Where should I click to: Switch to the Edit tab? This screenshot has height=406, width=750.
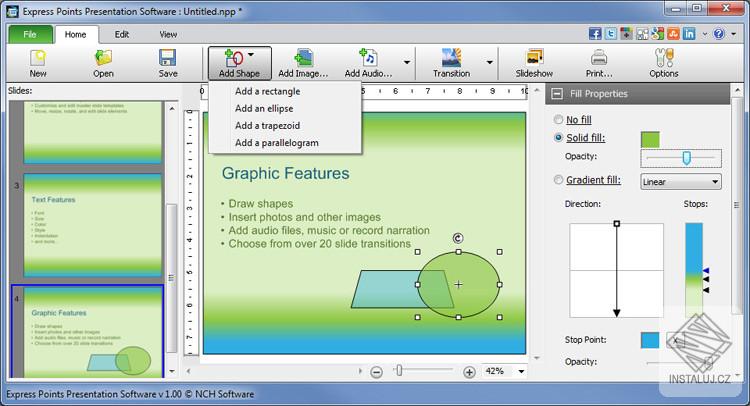121,34
